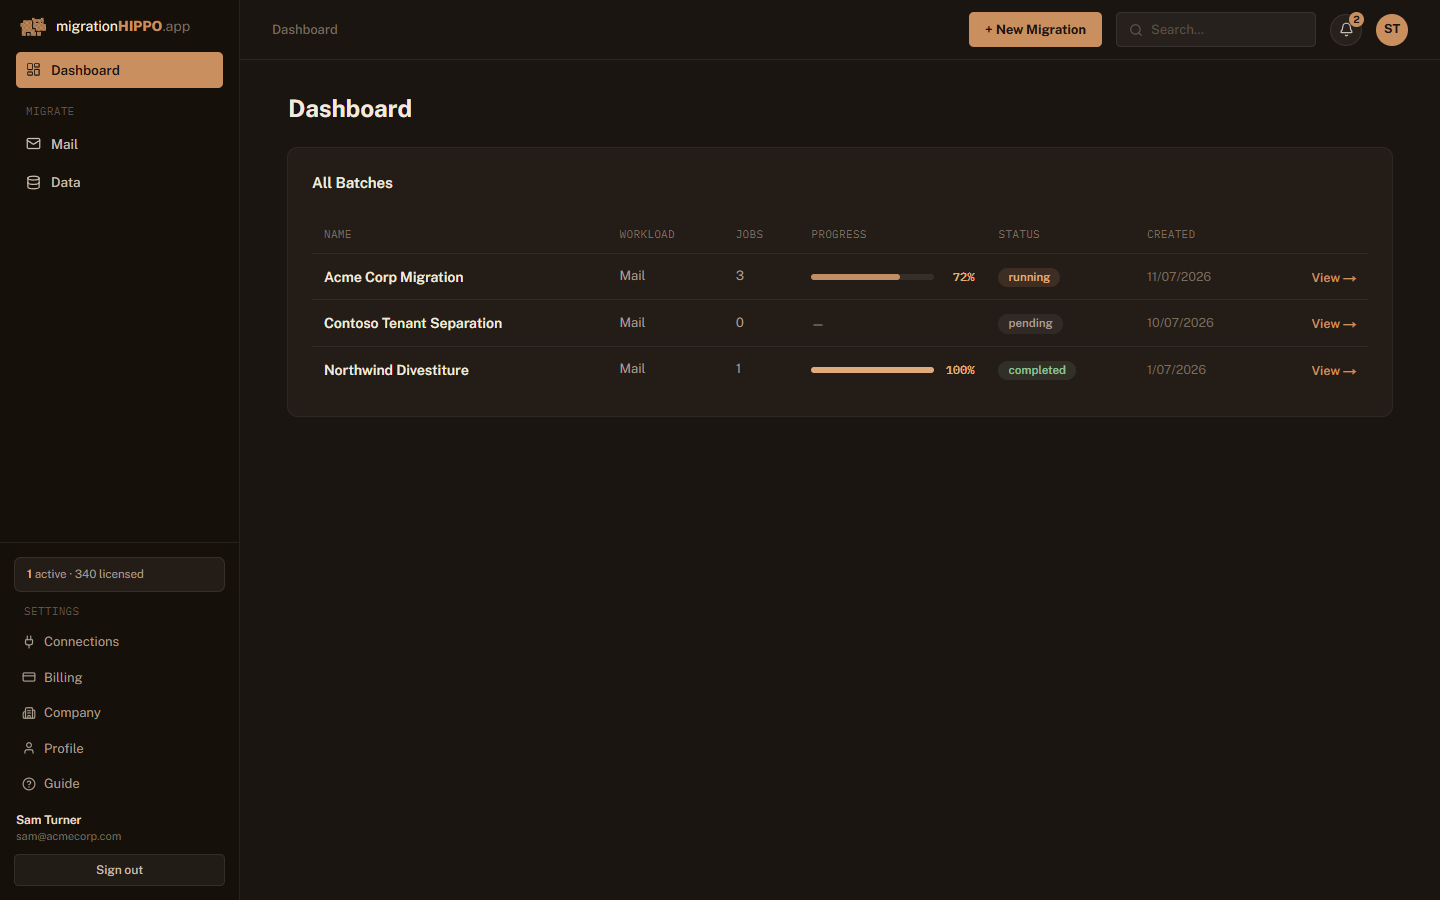Click the 72% progress value

click(964, 277)
